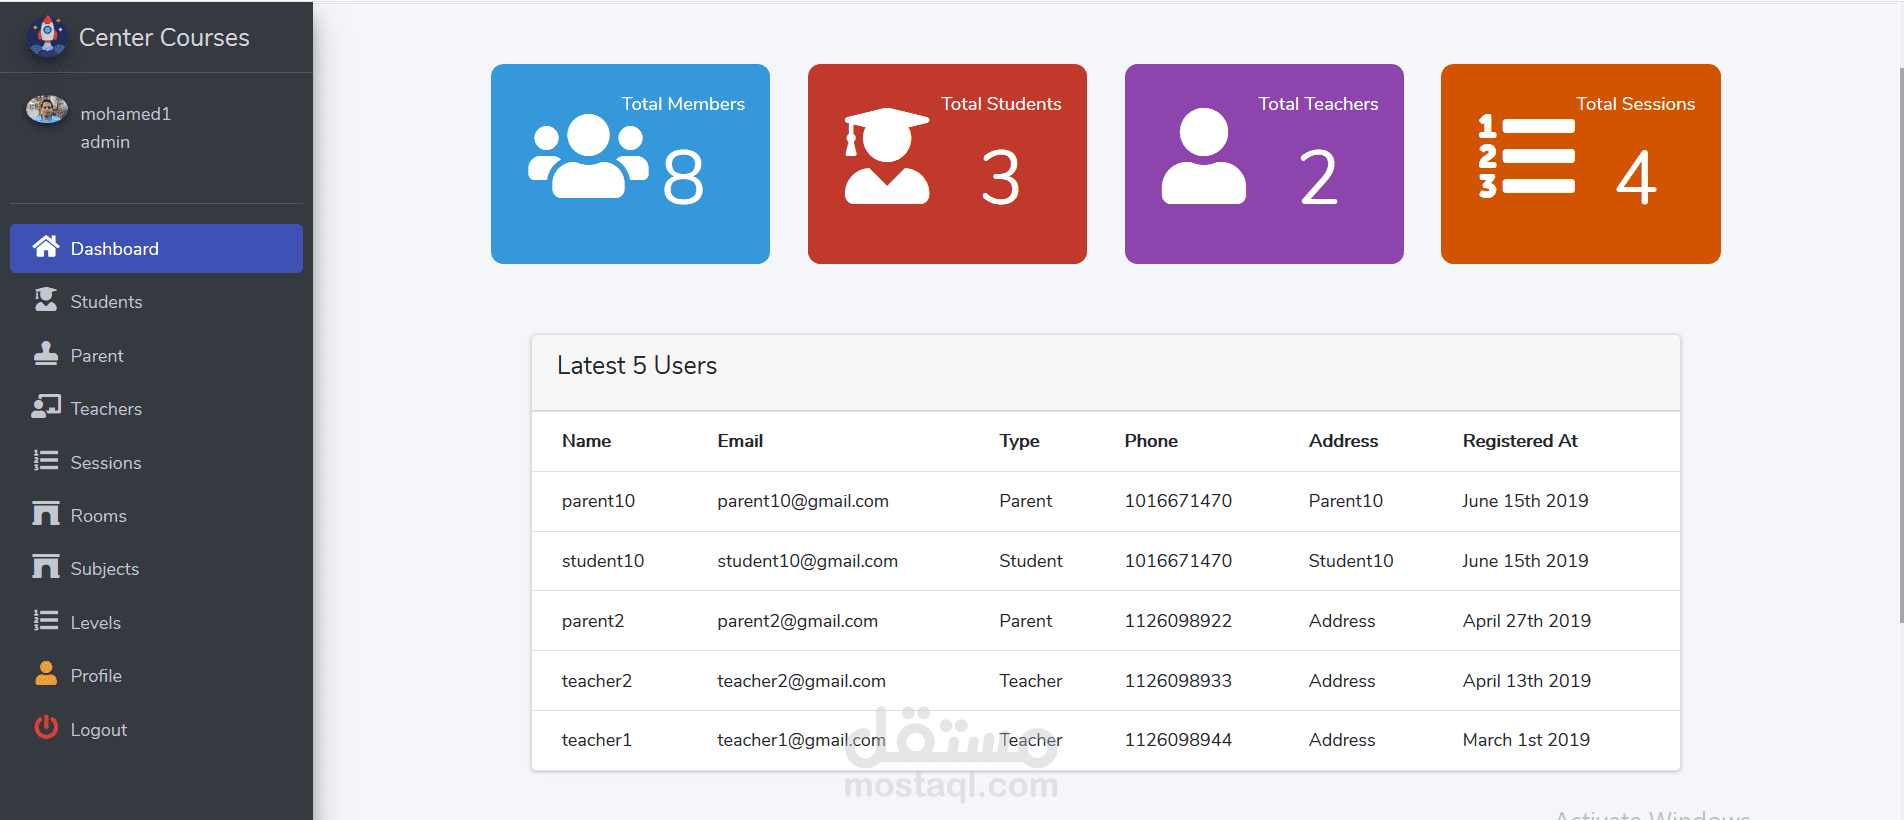This screenshot has height=820, width=1904.
Task: Click the Center Courses brand title
Action: pyautogui.click(x=164, y=37)
